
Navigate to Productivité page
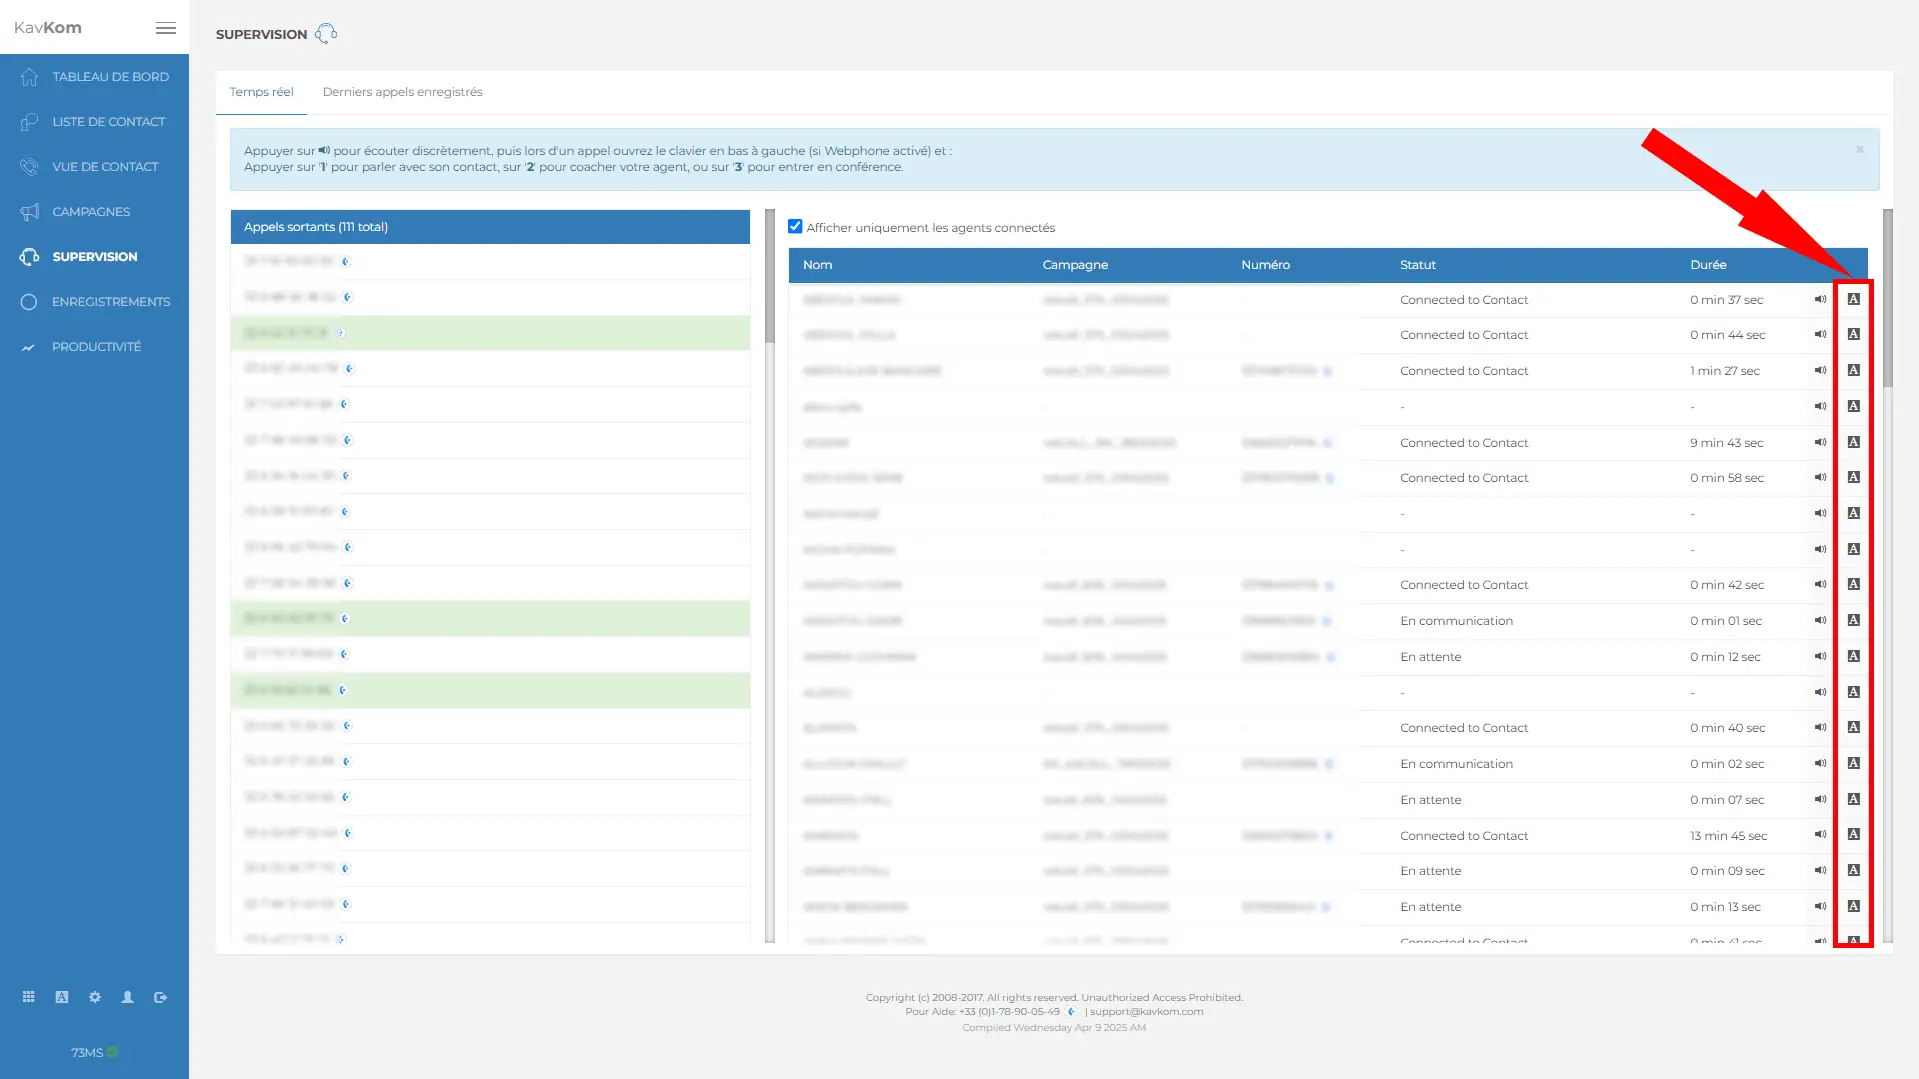point(96,347)
